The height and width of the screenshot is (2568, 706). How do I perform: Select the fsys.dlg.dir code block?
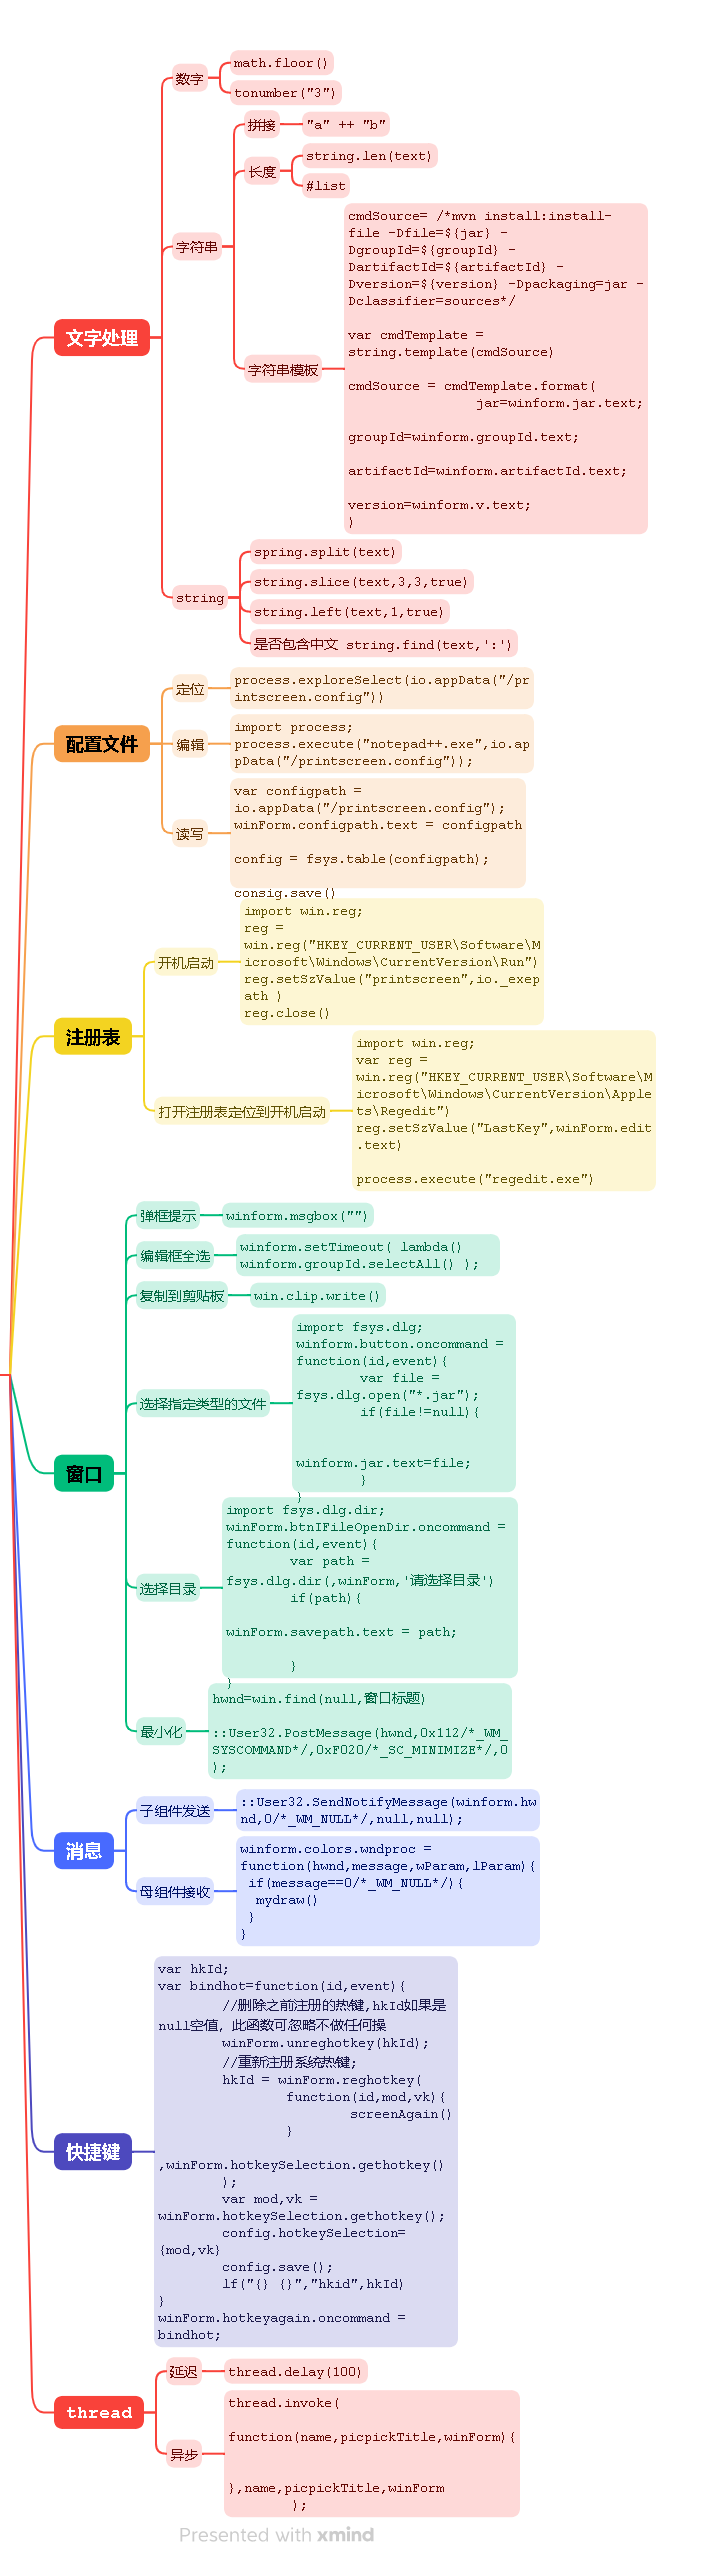click(370, 1588)
